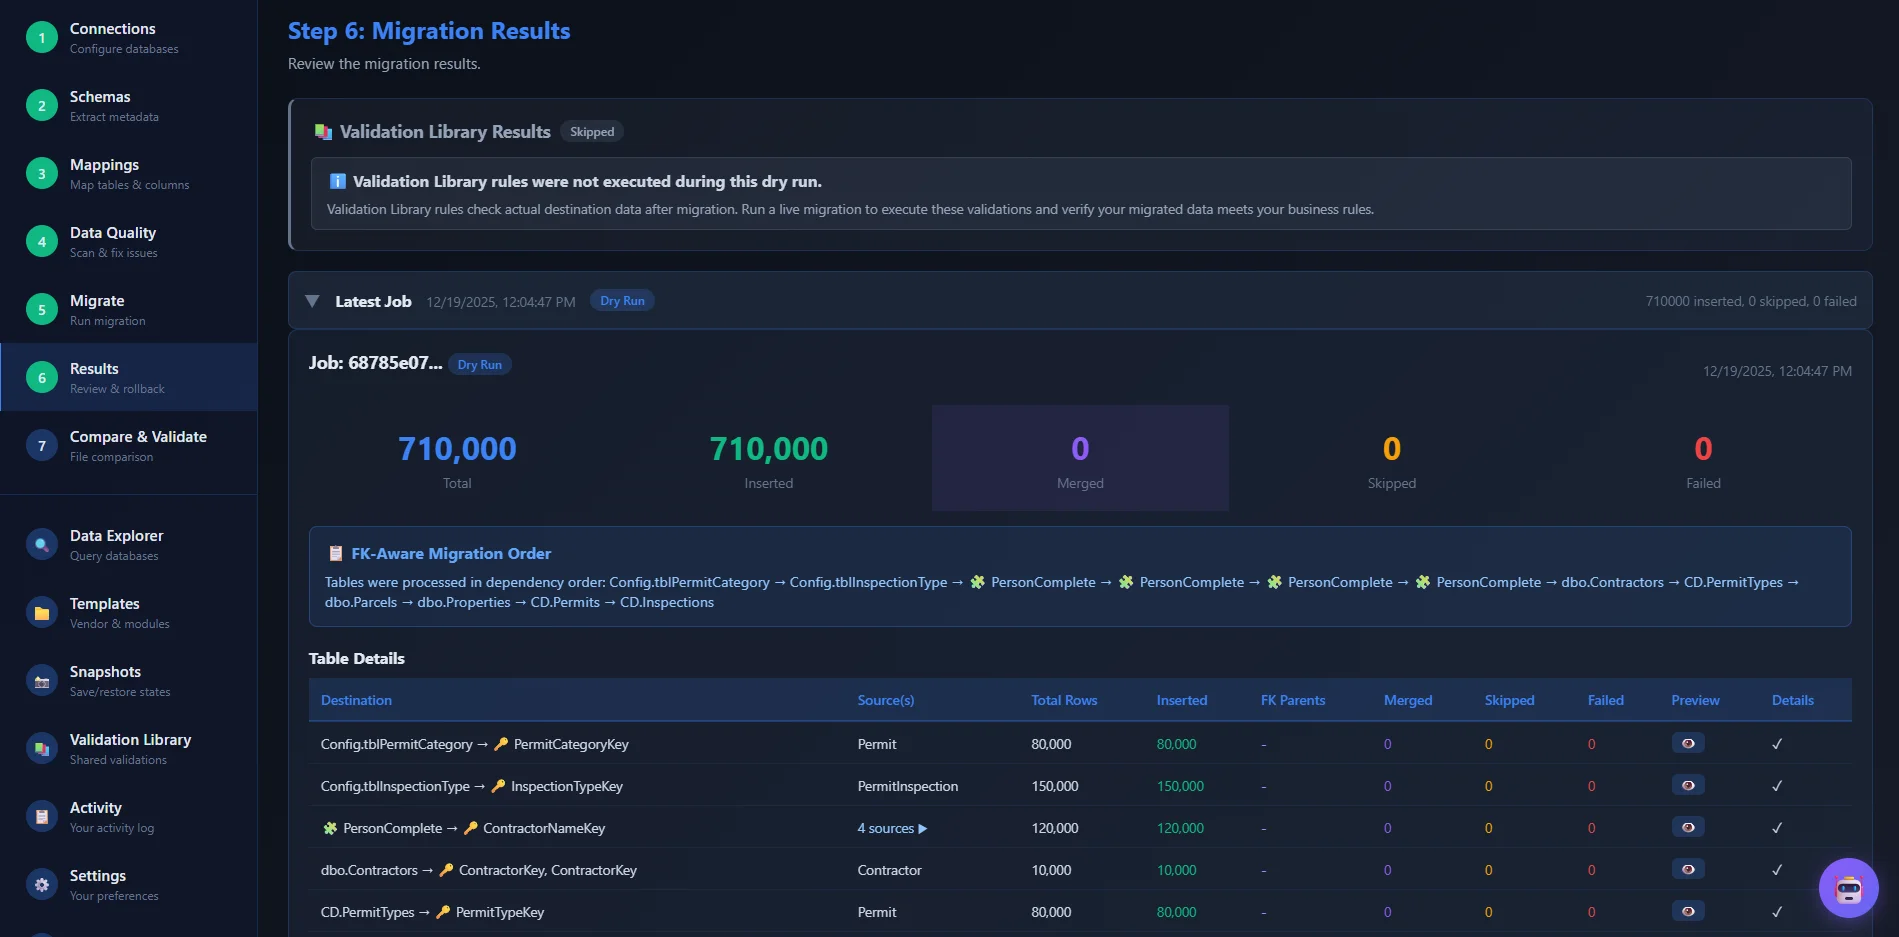
Task: Click the Settings gear icon
Action: point(40,884)
